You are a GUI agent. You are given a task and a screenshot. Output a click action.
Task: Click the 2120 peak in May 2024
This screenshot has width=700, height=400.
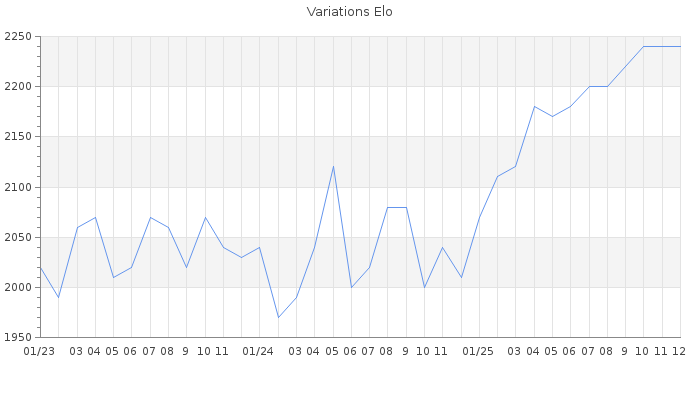pos(333,167)
